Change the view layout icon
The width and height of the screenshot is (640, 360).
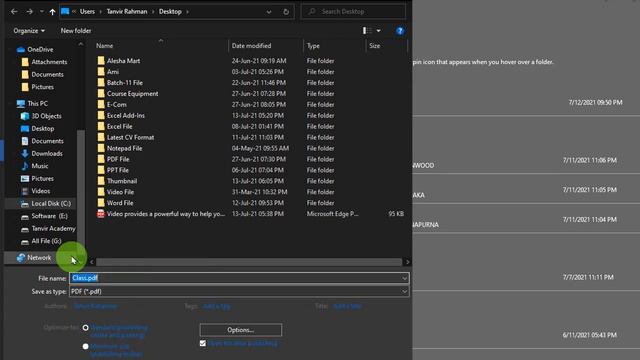[367, 31]
